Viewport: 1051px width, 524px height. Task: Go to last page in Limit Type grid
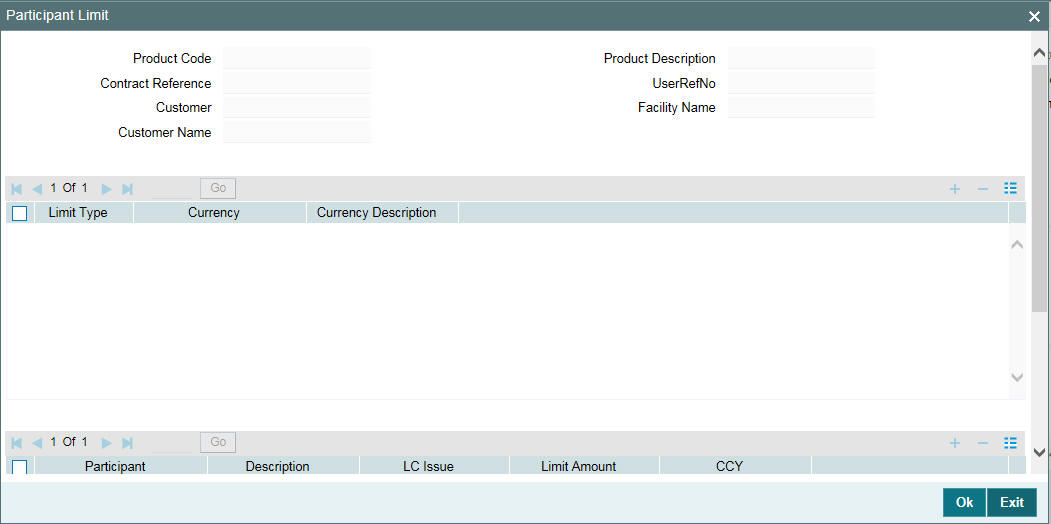pos(127,189)
